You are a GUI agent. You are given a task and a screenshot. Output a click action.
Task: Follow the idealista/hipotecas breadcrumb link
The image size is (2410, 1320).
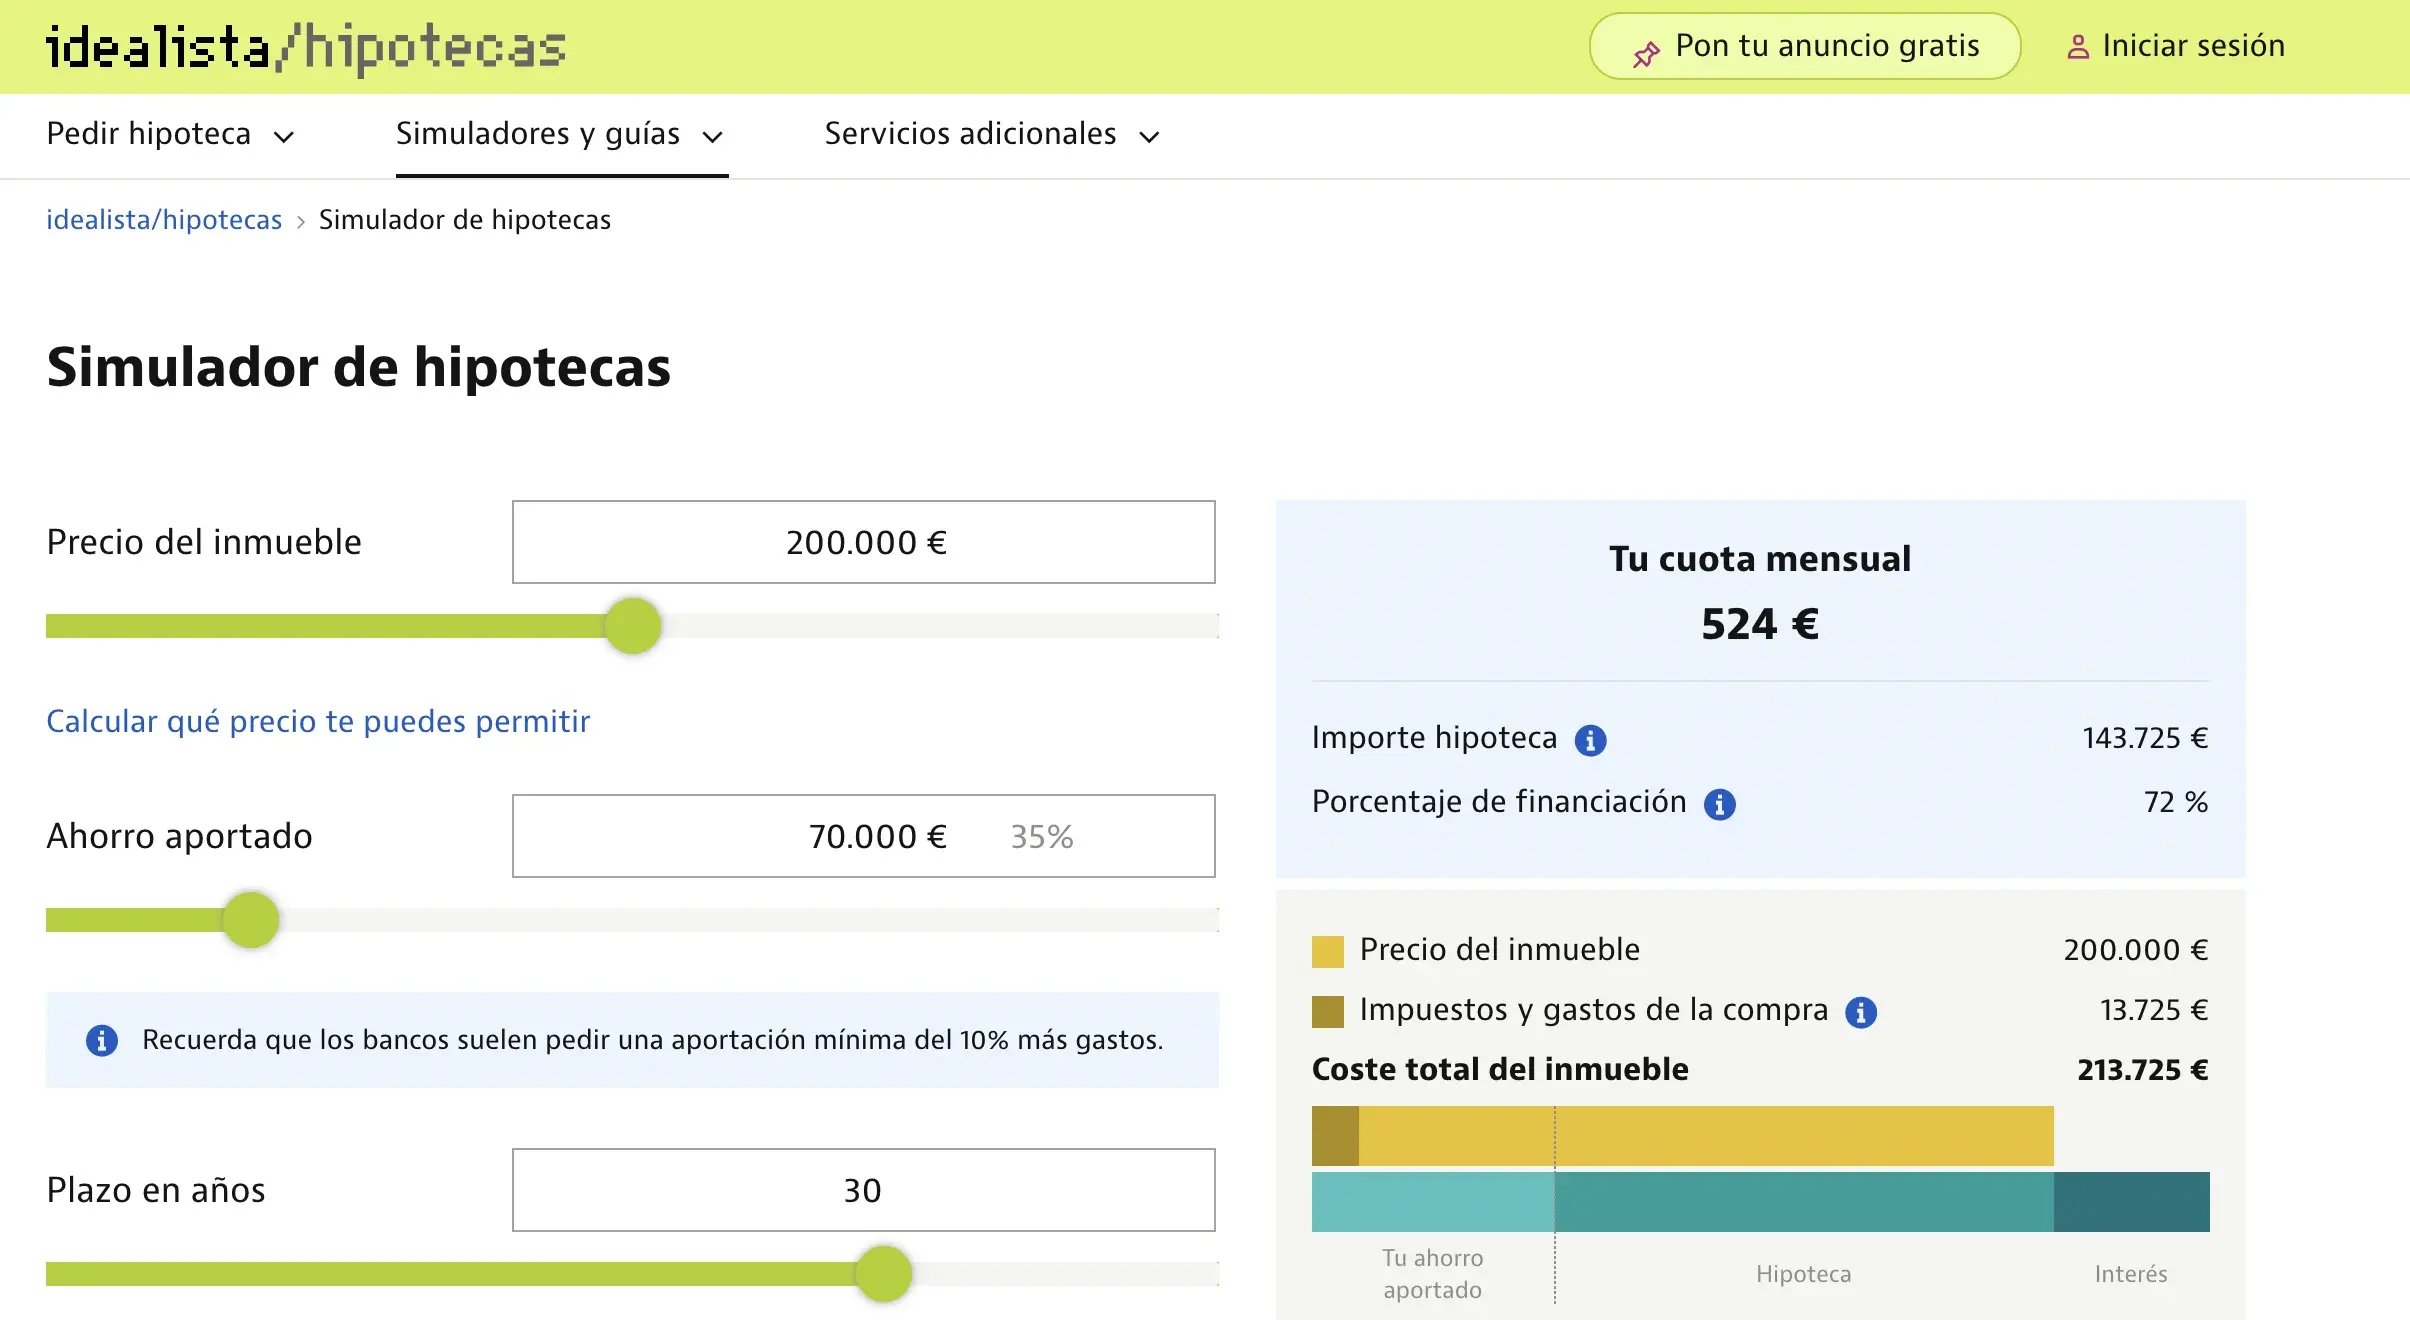[x=164, y=220]
